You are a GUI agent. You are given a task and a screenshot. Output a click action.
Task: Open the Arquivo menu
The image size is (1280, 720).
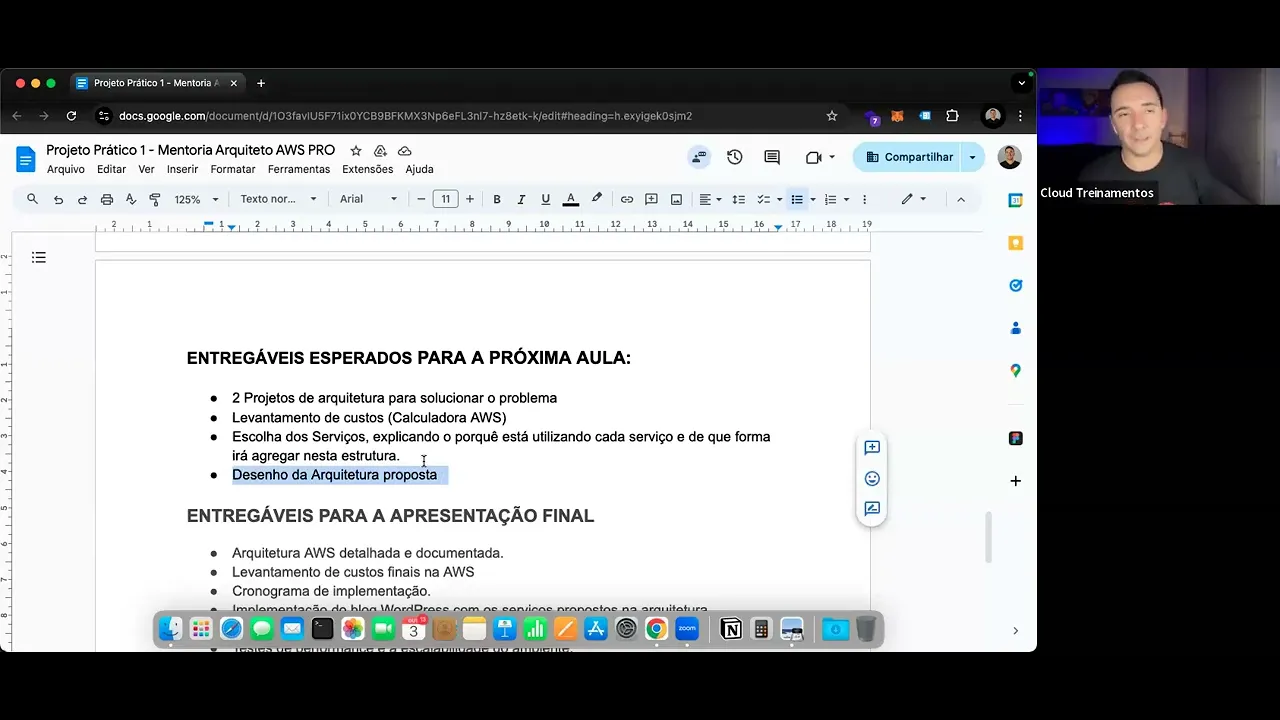click(66, 169)
